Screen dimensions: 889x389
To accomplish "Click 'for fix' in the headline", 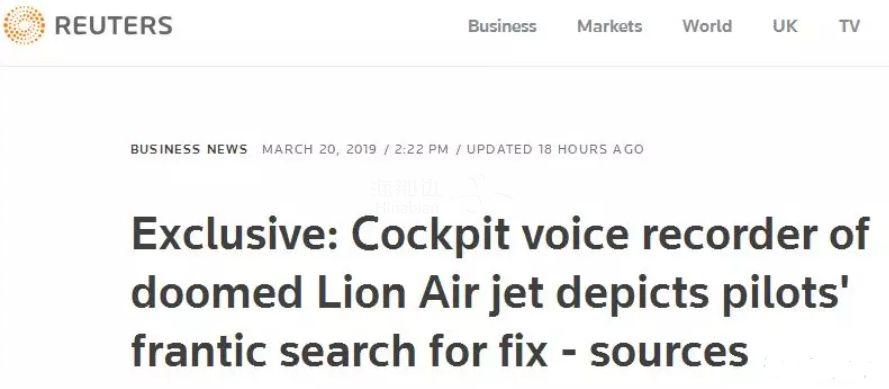I will coord(489,352).
